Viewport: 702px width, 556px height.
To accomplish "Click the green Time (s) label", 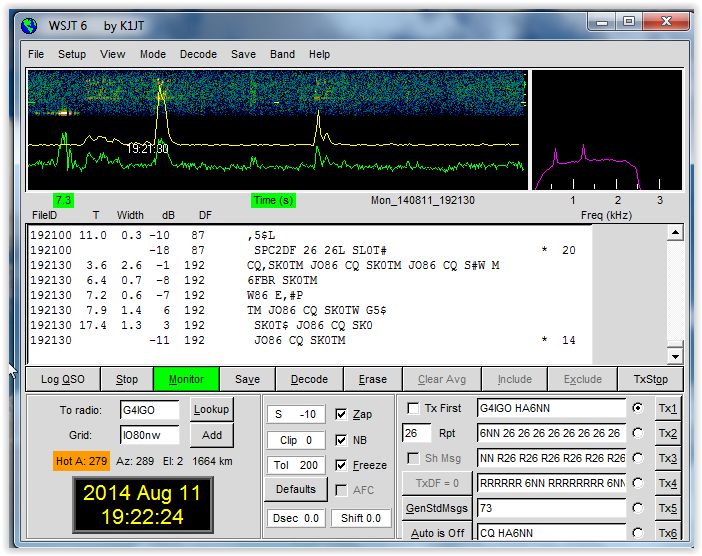I will pos(273,200).
